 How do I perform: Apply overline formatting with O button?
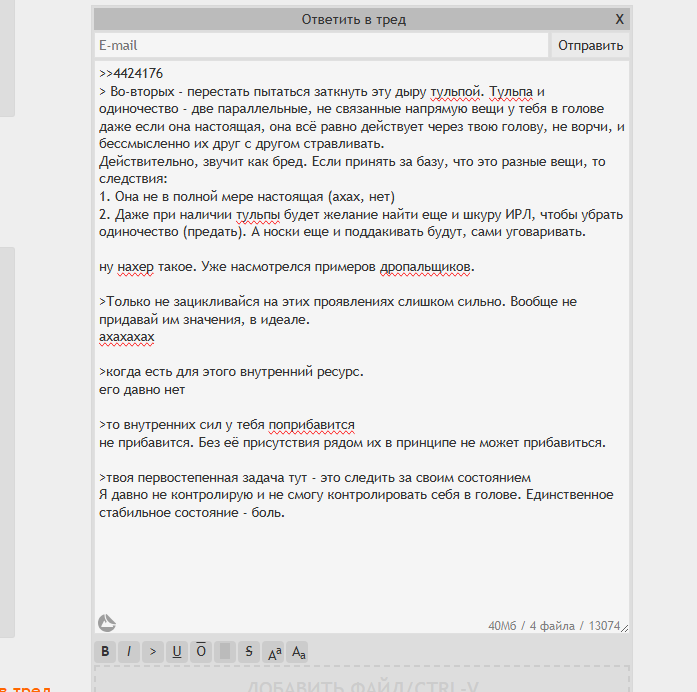click(201, 652)
